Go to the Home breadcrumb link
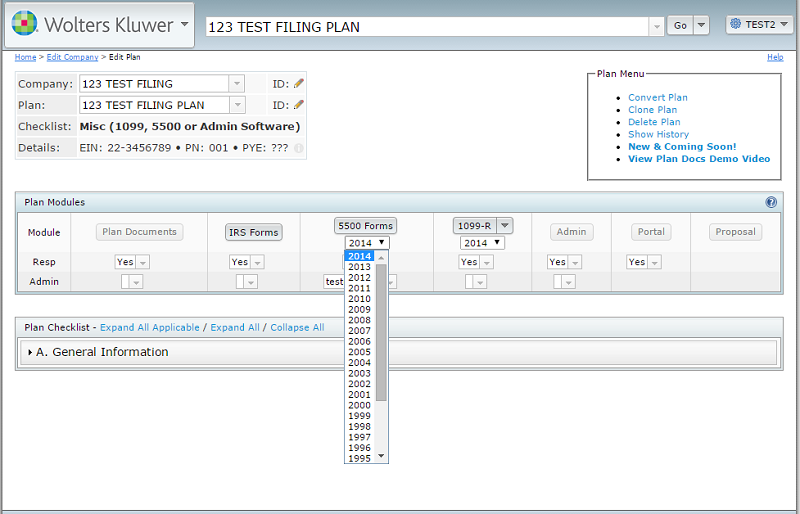 [26, 57]
